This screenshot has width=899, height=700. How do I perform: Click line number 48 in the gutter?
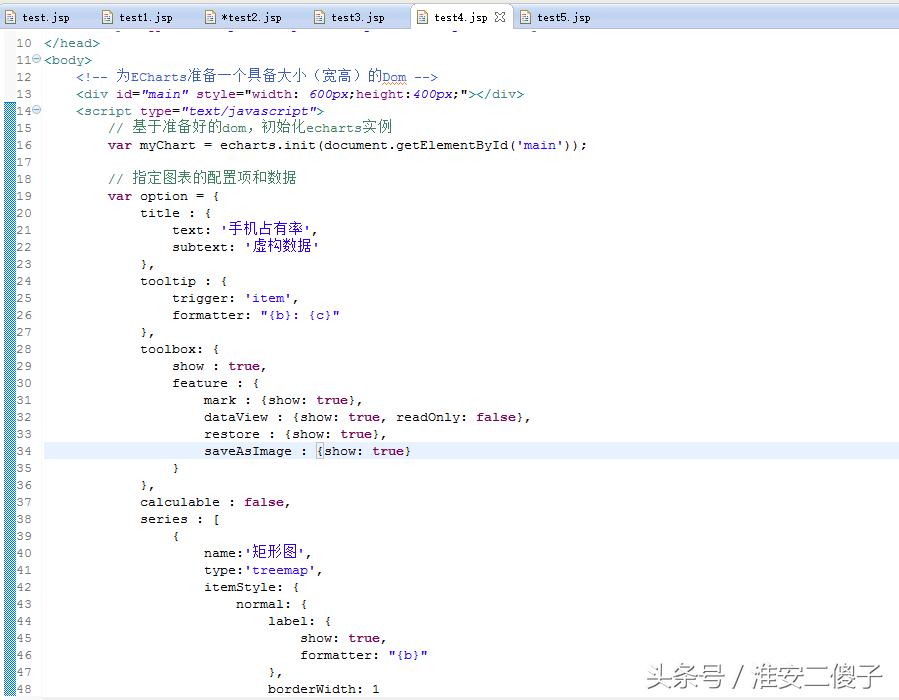pos(24,689)
